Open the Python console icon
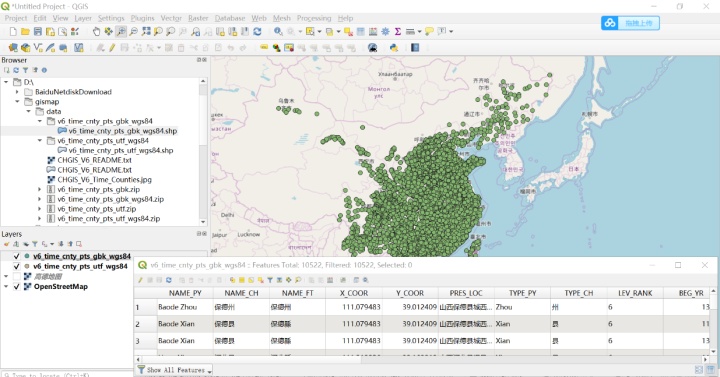The height and width of the screenshot is (377, 720). (394, 48)
